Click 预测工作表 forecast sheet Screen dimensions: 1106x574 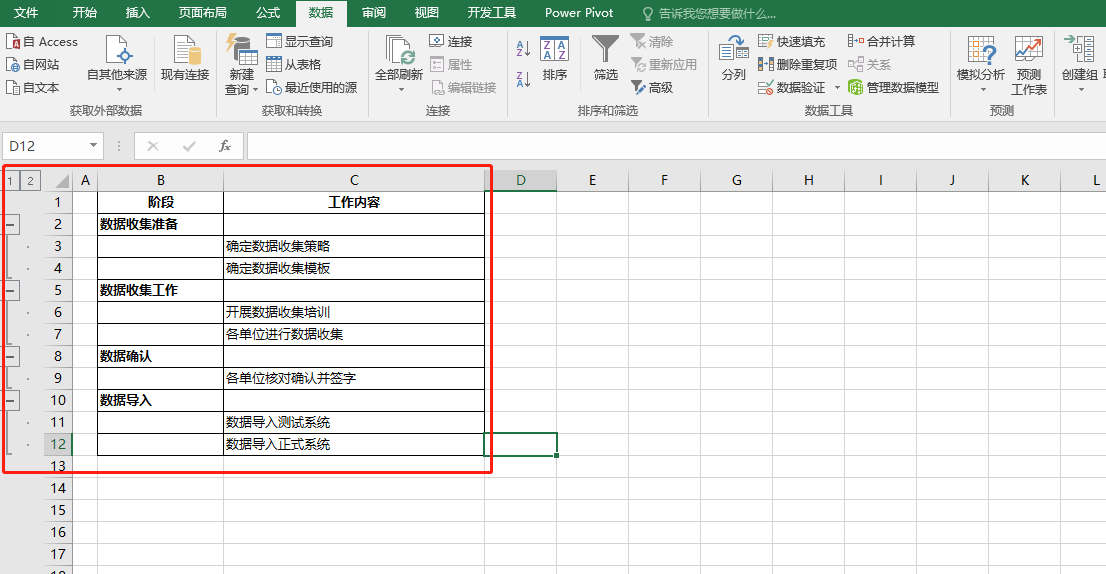[x=1028, y=65]
